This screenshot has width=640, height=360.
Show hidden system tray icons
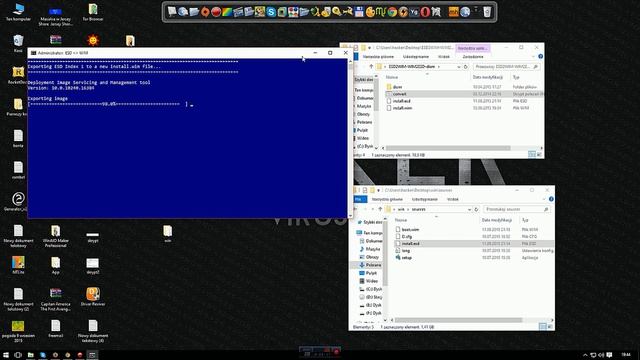pyautogui.click(x=585, y=355)
